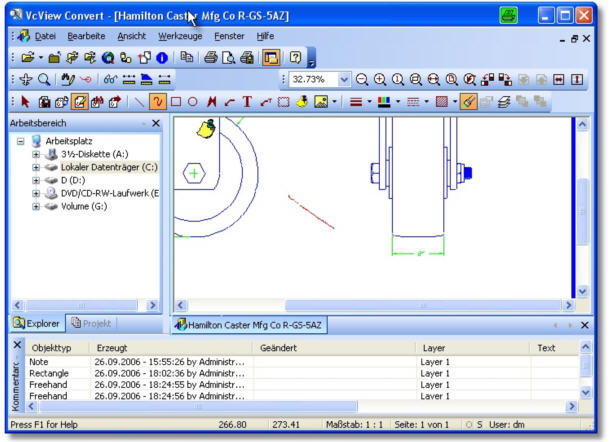Close the Arbeitsbereich panel
Viewport: 610px width, 442px height.
[x=155, y=122]
